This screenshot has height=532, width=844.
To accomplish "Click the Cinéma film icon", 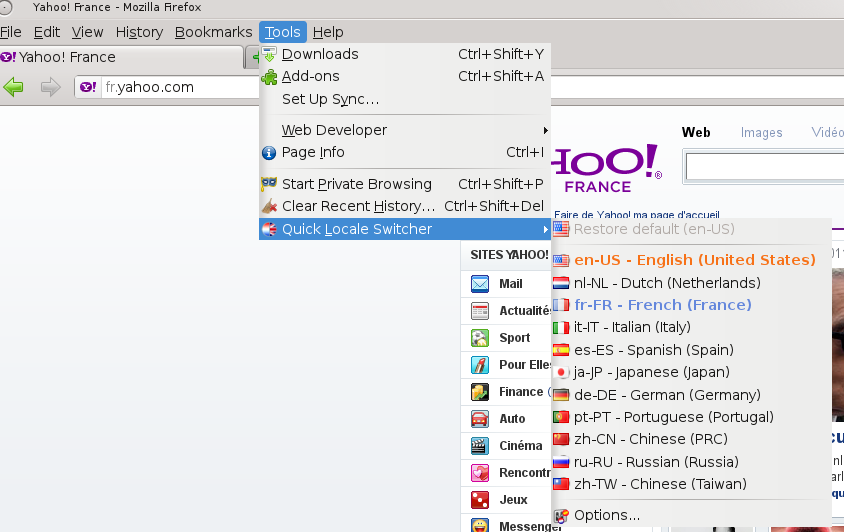I will (x=480, y=446).
